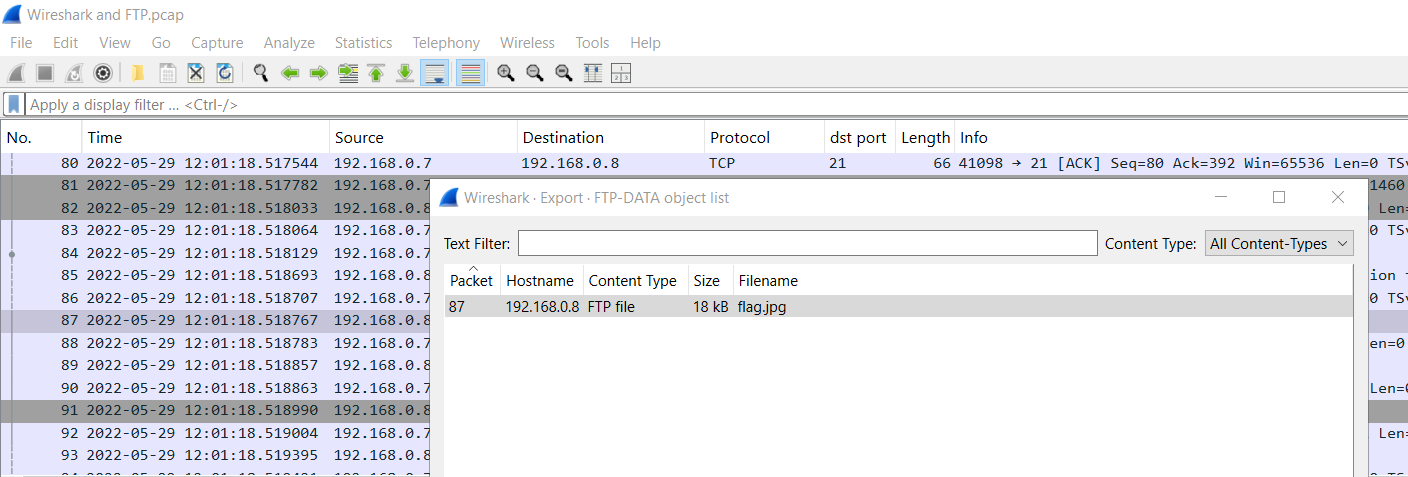This screenshot has height=477, width=1408.
Task: Select packet 91 in packet list
Action: pyautogui.click(x=216, y=410)
